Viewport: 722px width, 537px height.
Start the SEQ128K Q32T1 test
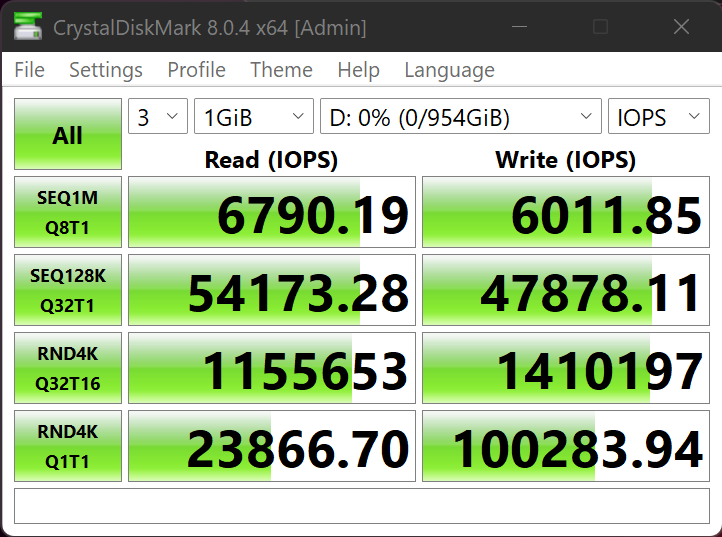pyautogui.click(x=68, y=290)
